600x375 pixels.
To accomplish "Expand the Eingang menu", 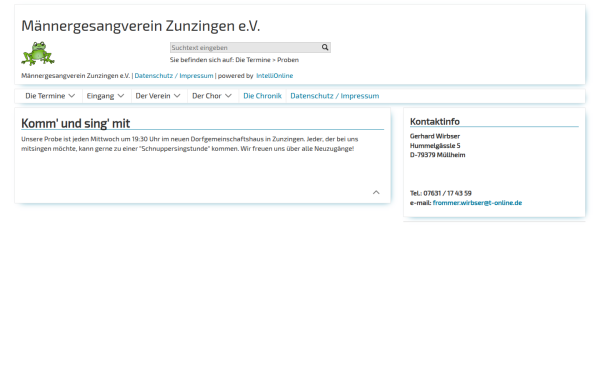I will (x=105, y=96).
